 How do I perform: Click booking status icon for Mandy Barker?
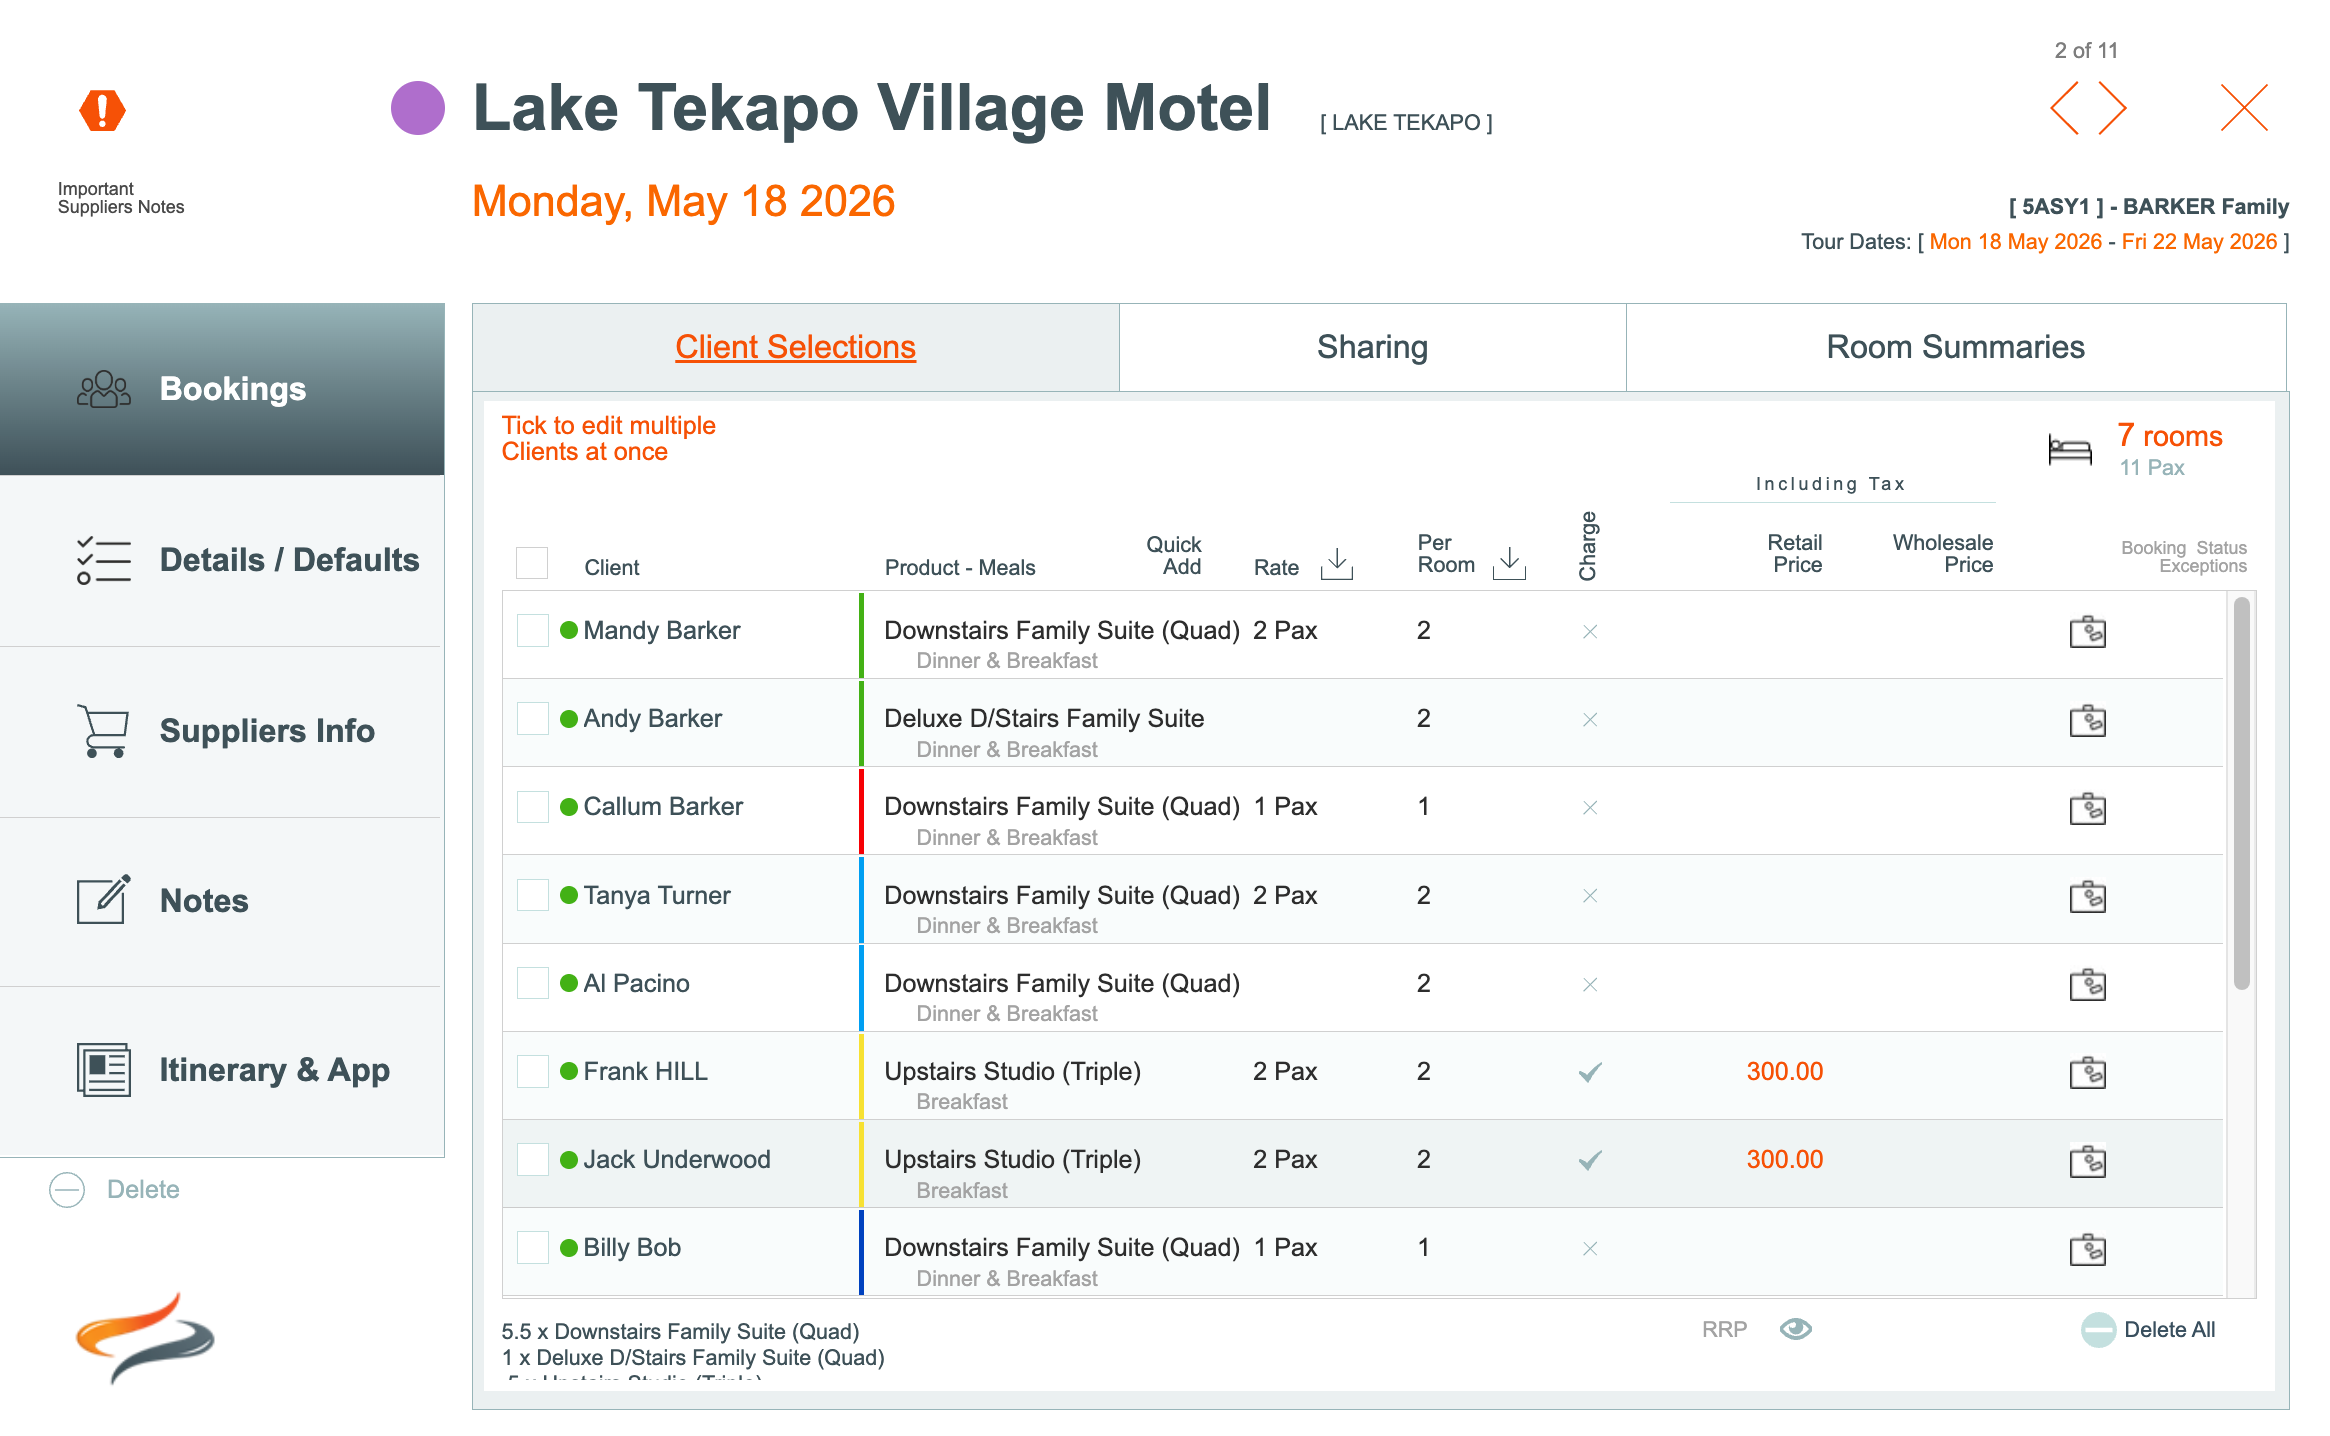pos(2087,632)
